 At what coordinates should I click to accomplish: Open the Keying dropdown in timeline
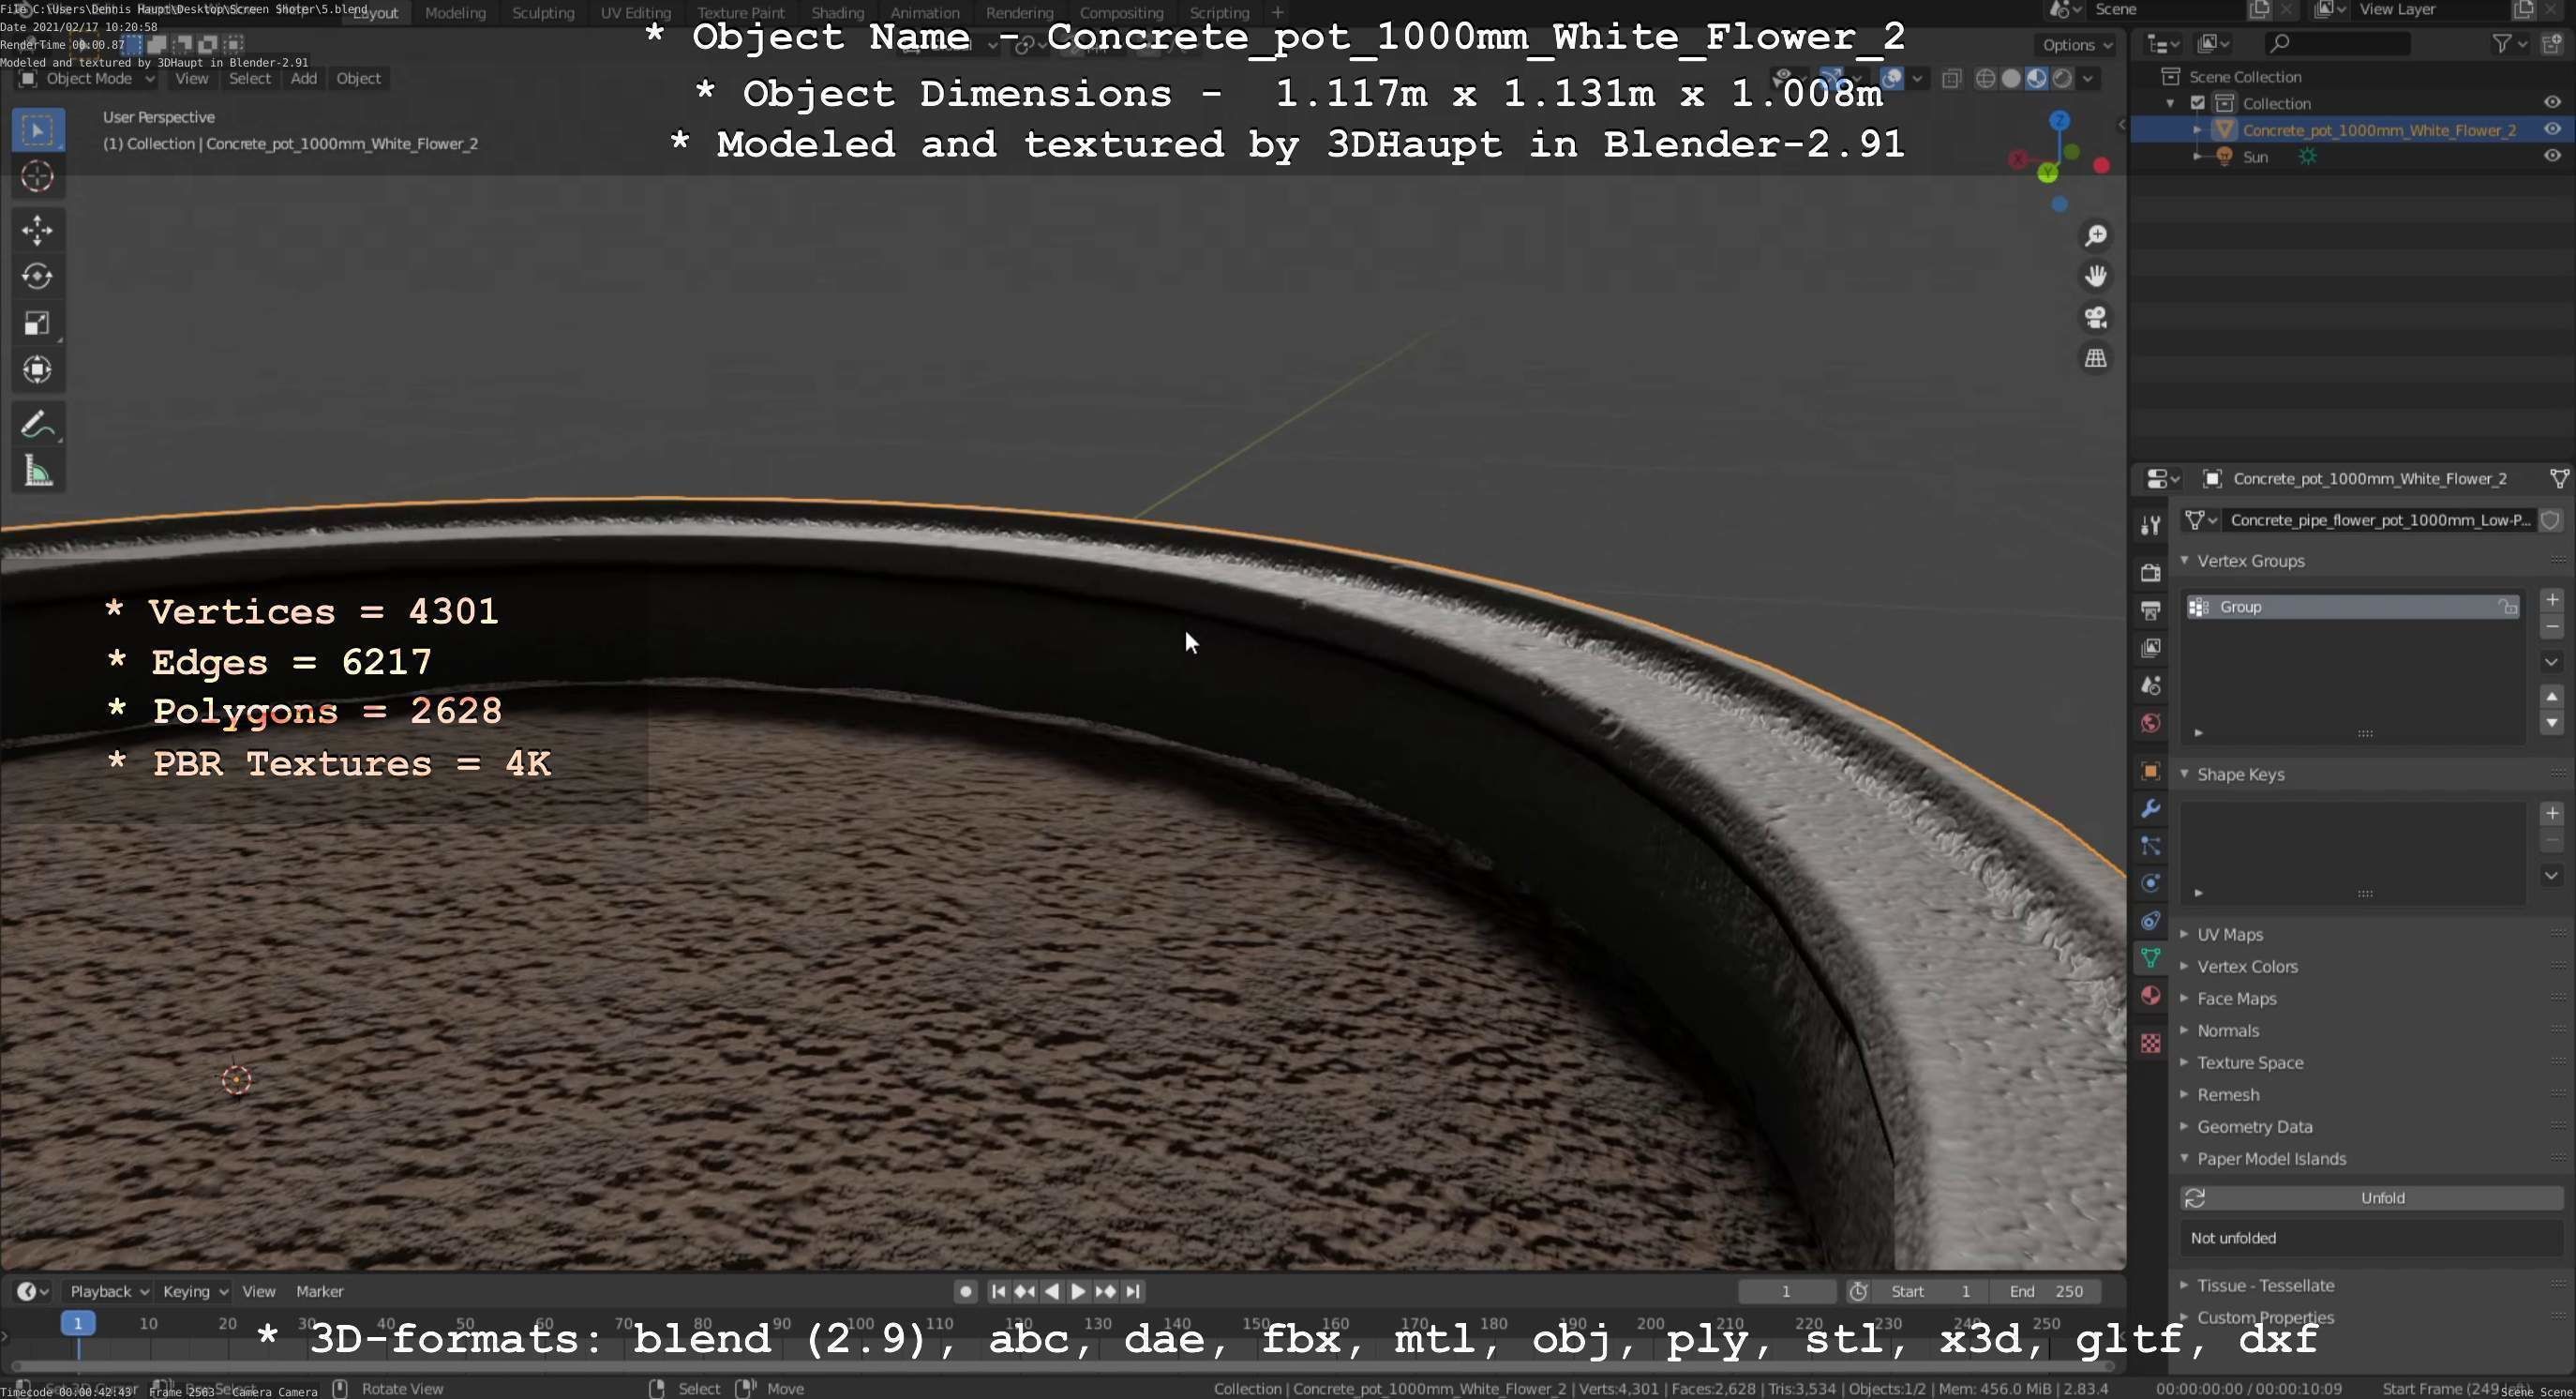[194, 1291]
